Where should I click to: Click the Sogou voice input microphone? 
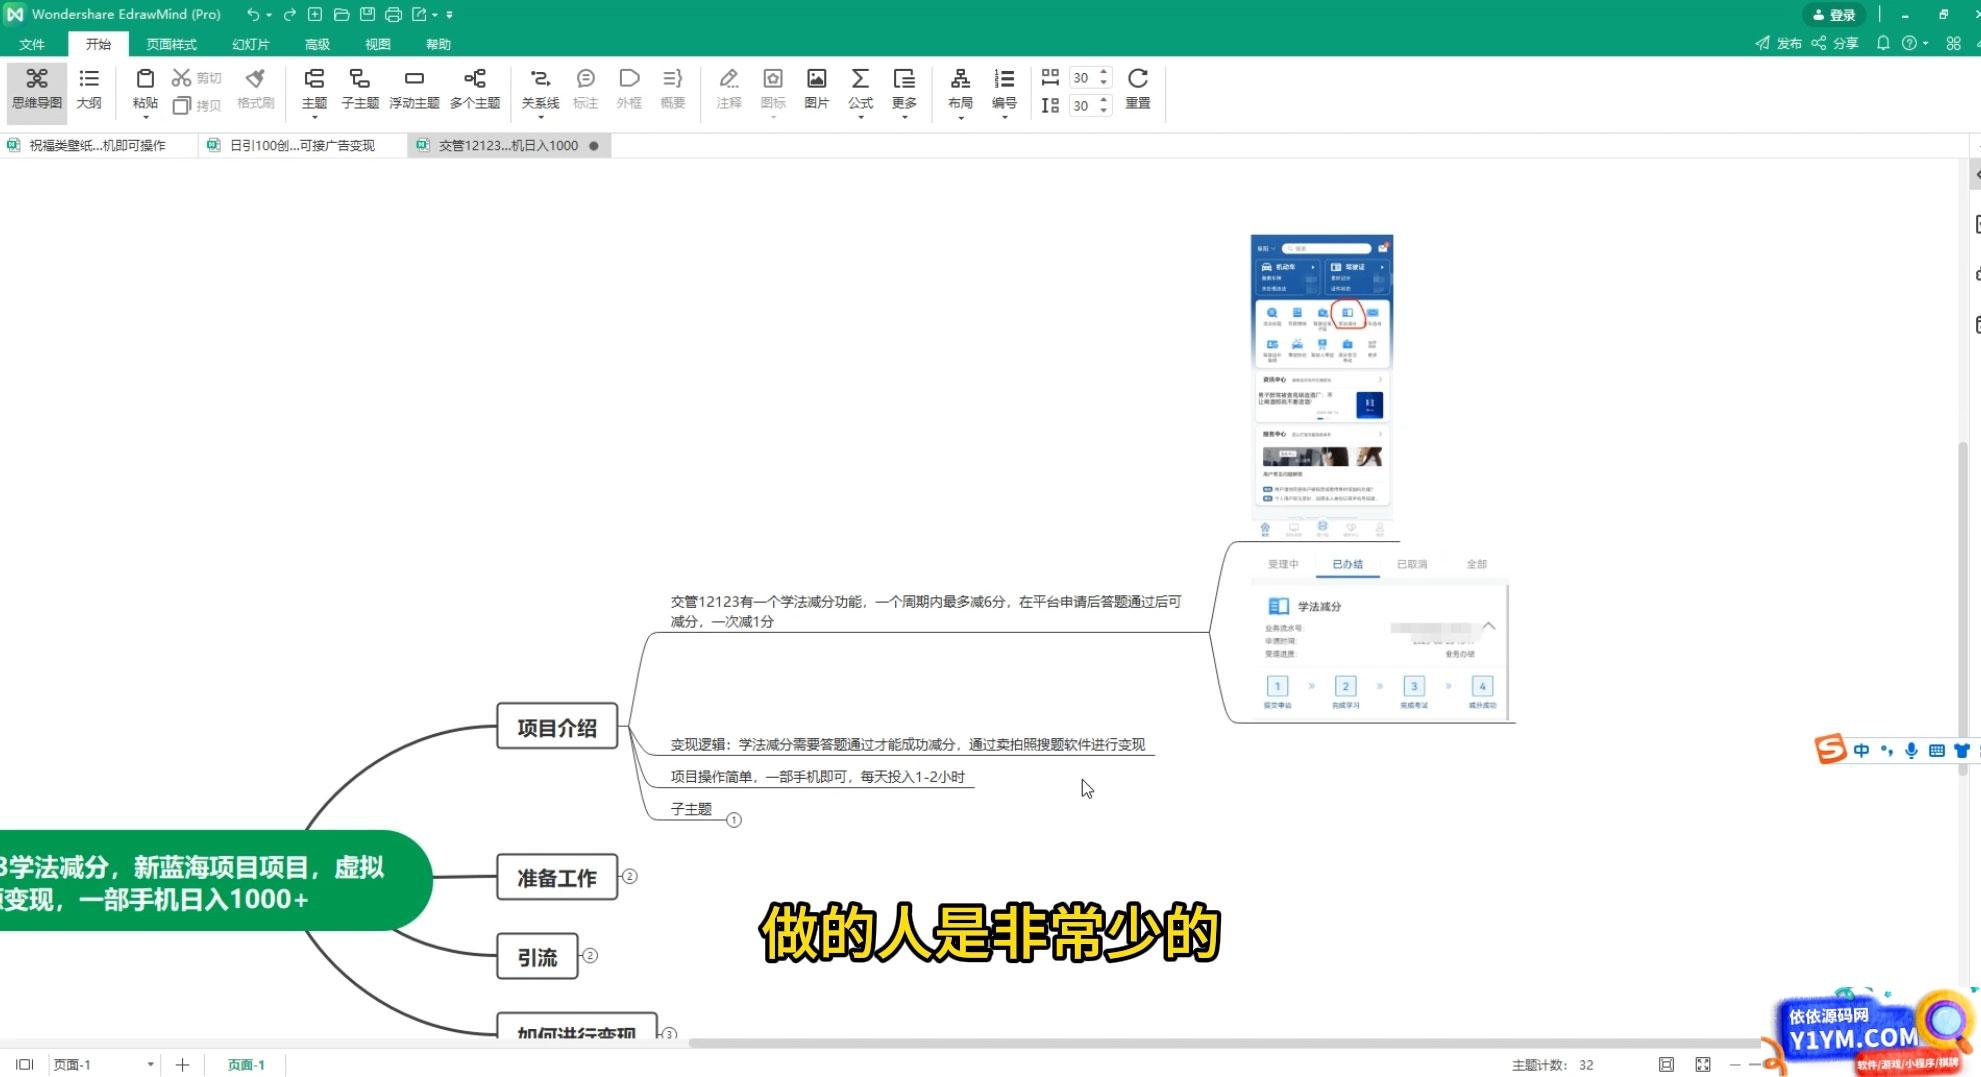click(1911, 750)
